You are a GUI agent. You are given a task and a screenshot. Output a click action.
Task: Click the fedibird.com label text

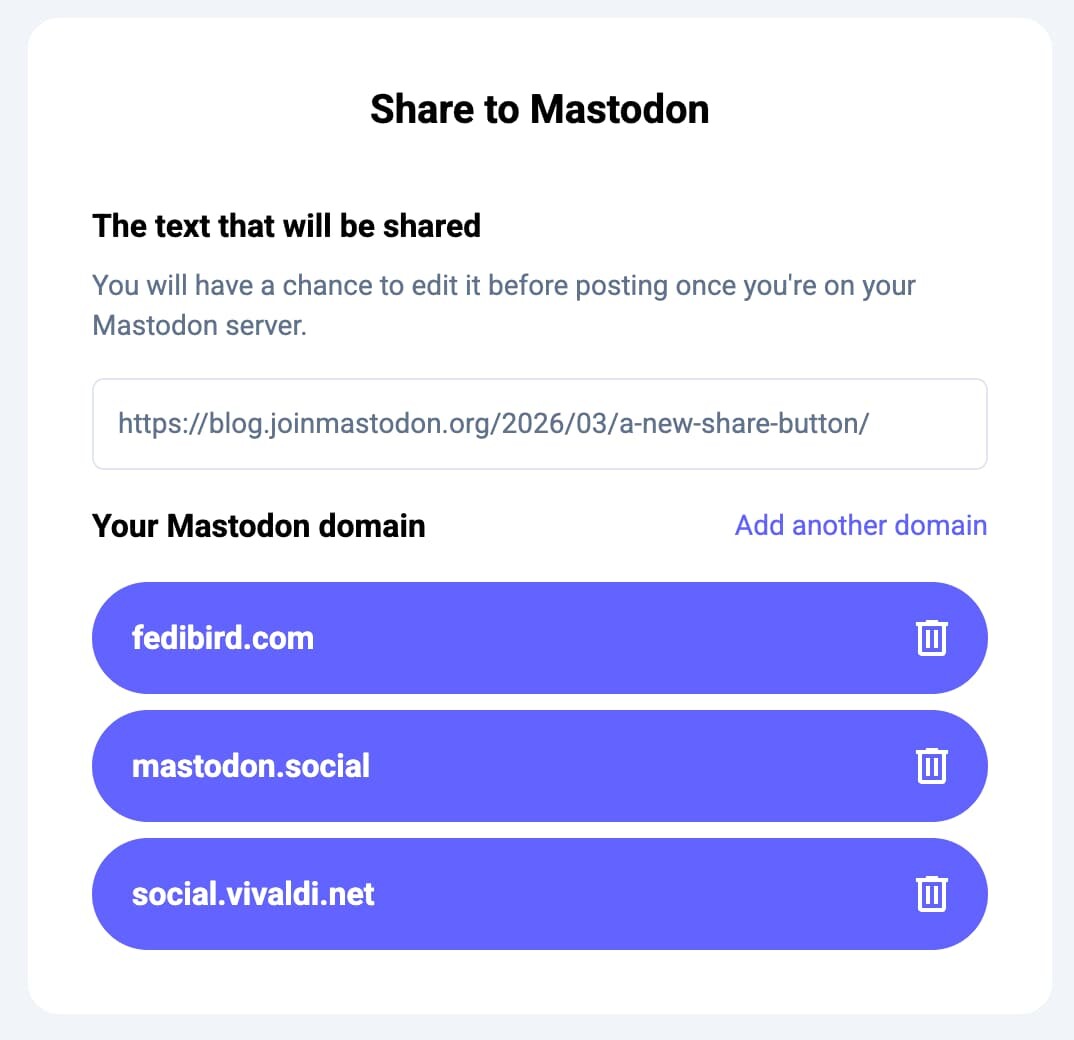click(x=223, y=638)
